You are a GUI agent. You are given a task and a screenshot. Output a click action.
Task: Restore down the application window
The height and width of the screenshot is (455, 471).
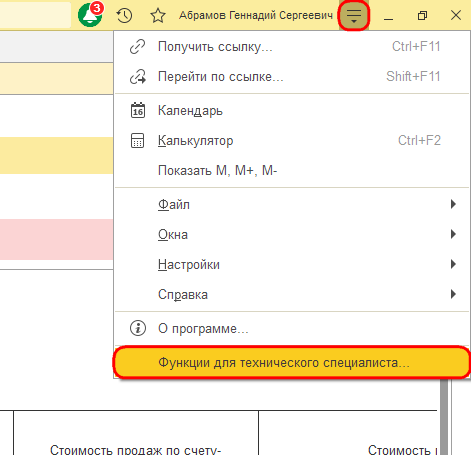[422, 16]
